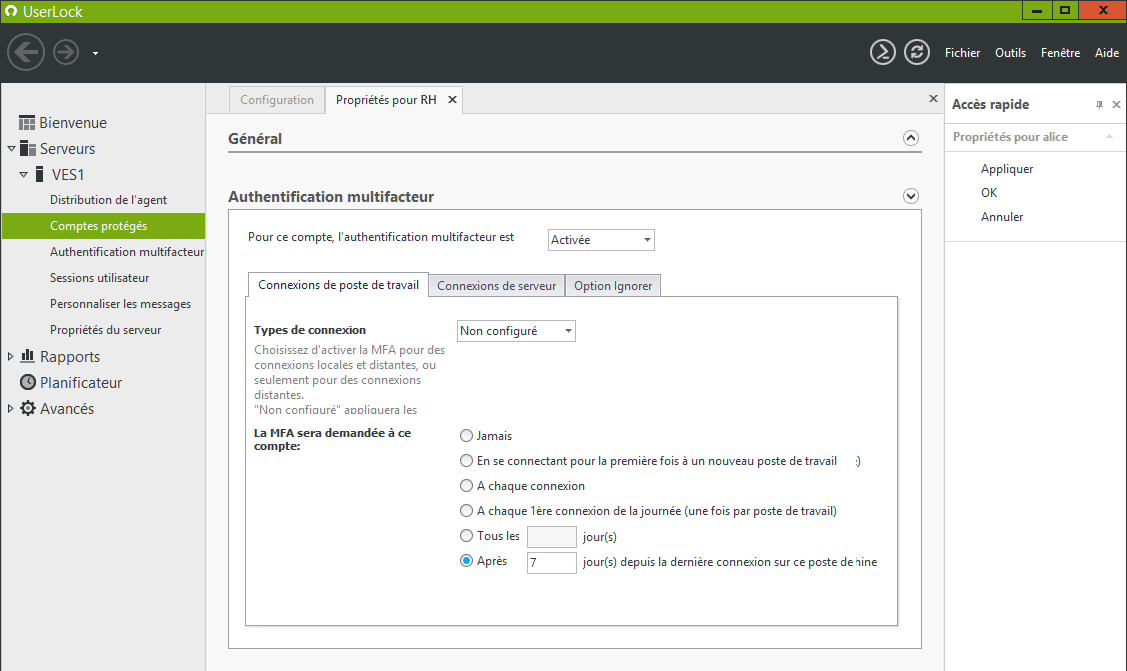Image resolution: width=1127 pixels, height=671 pixels.
Task: Expand the Général section chevron
Action: (911, 138)
